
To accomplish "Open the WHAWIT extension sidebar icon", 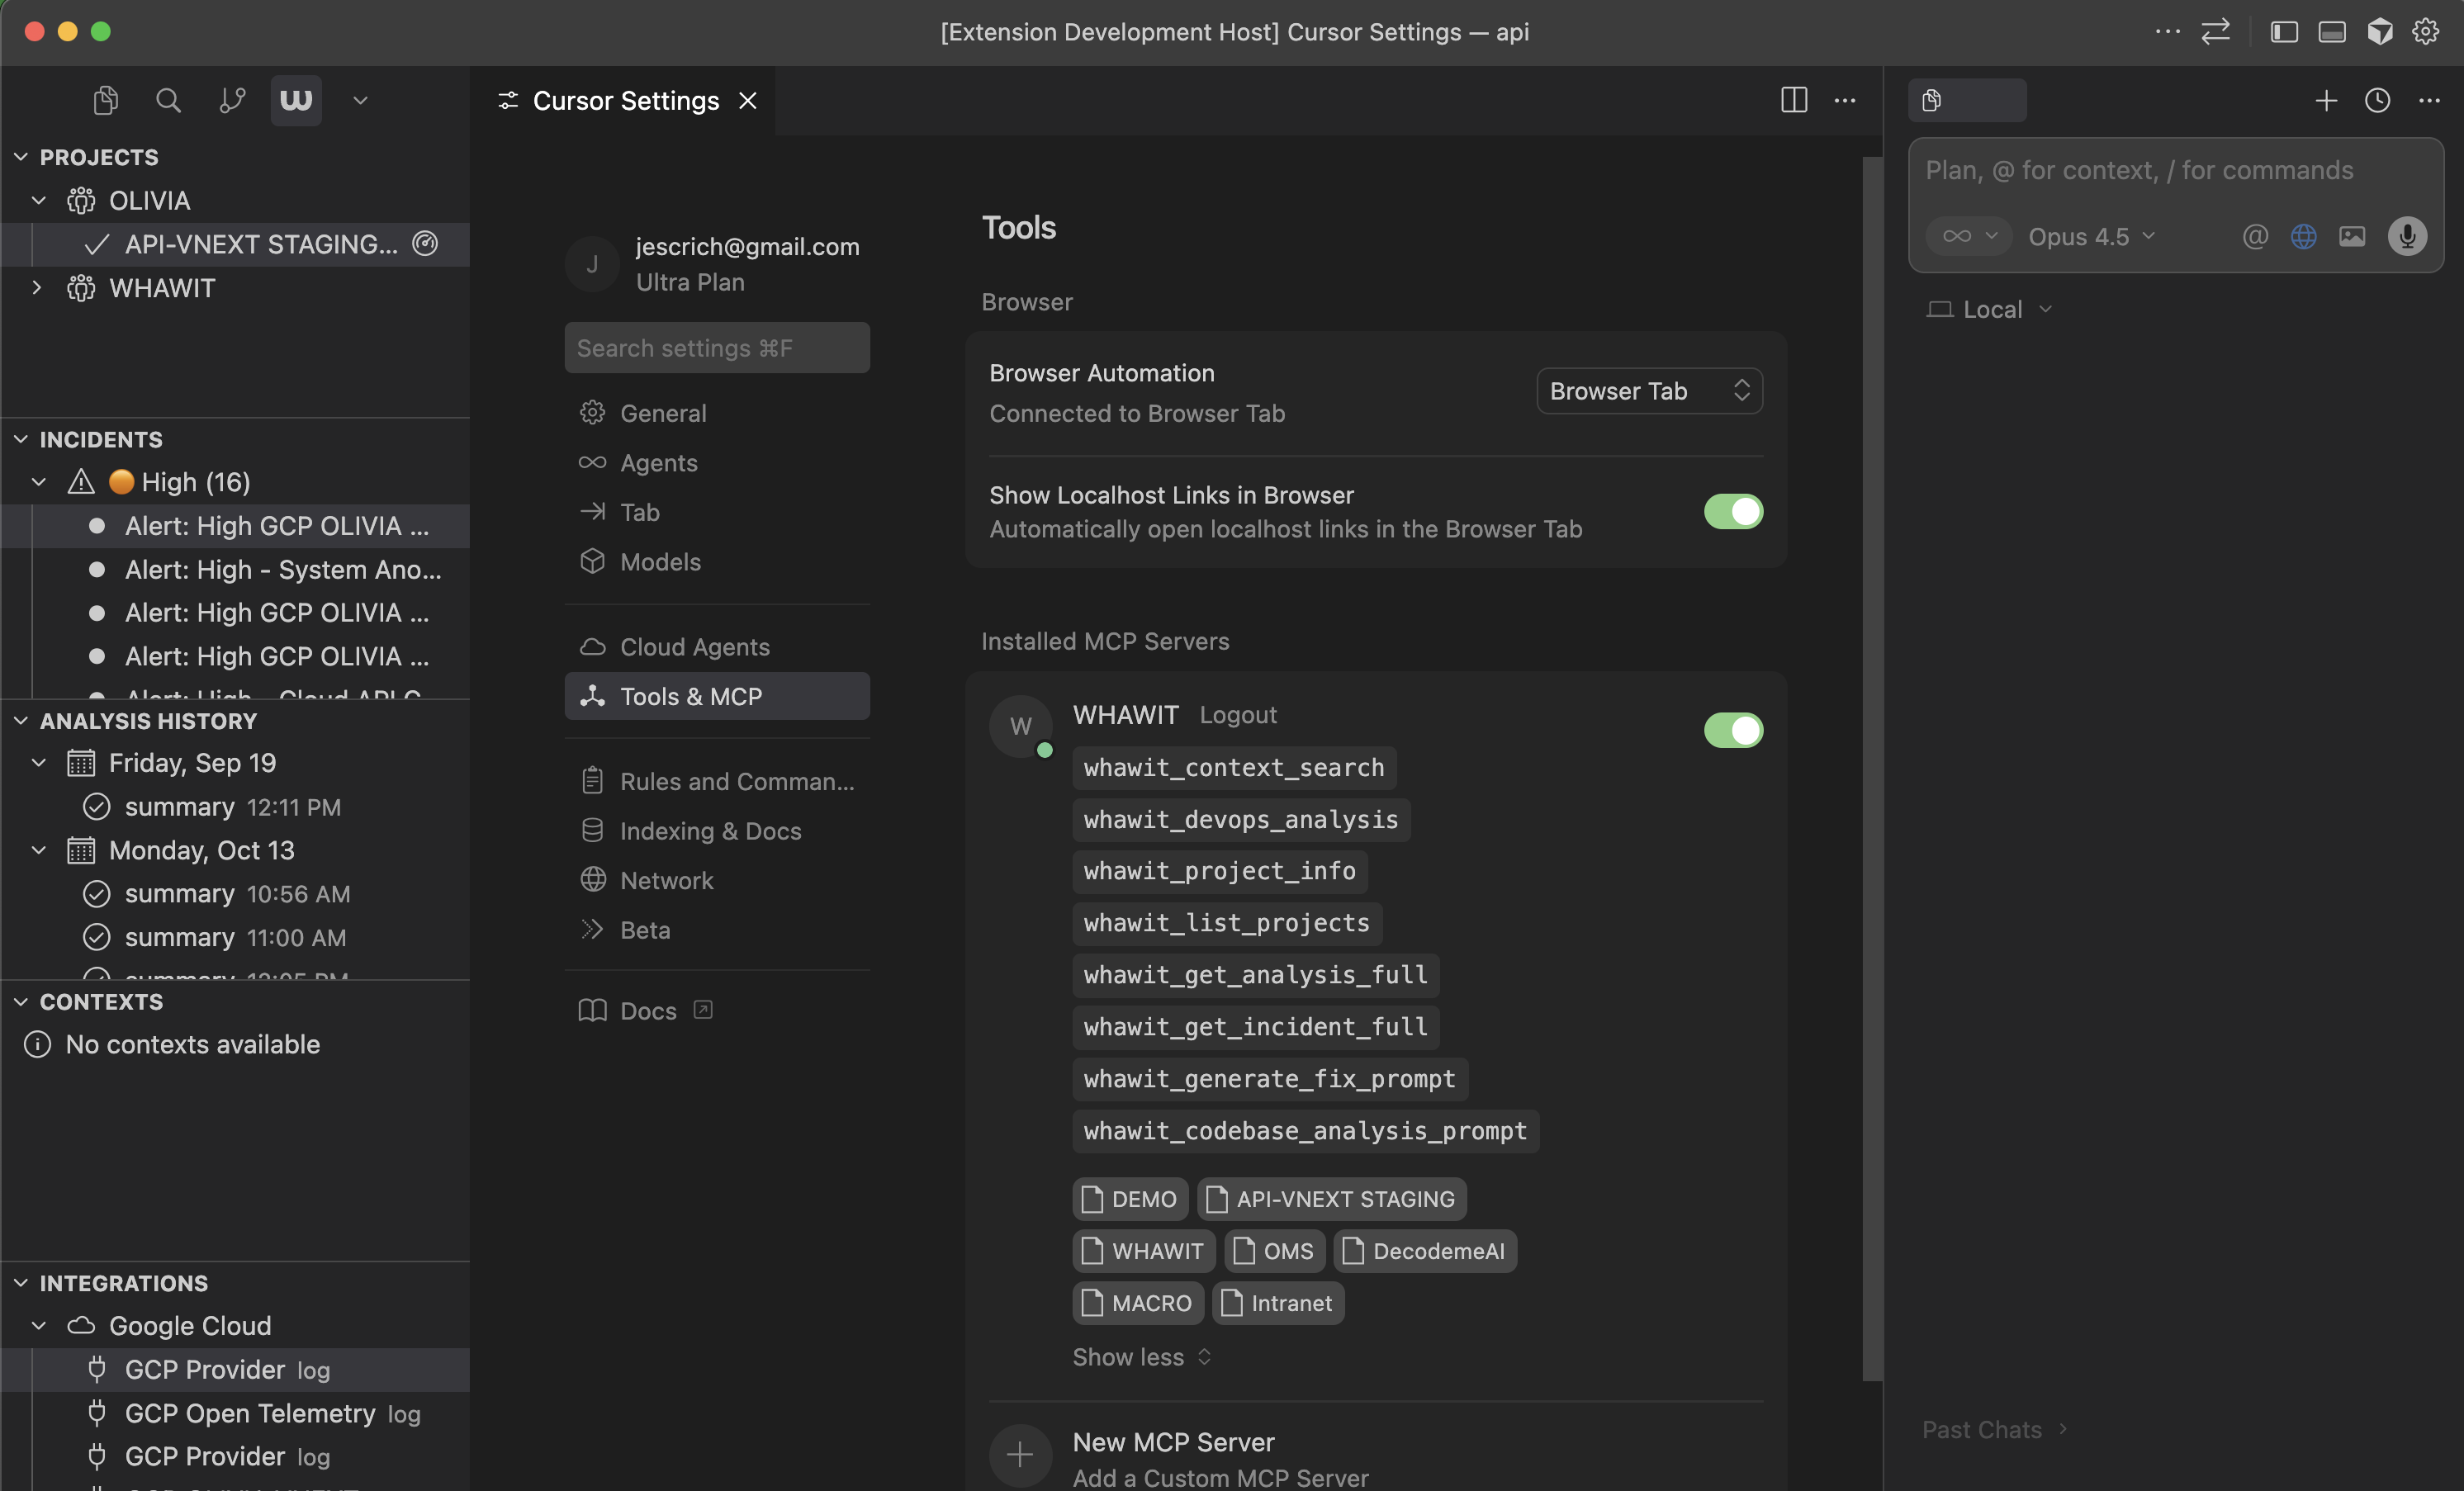I will pyautogui.click(x=296, y=100).
